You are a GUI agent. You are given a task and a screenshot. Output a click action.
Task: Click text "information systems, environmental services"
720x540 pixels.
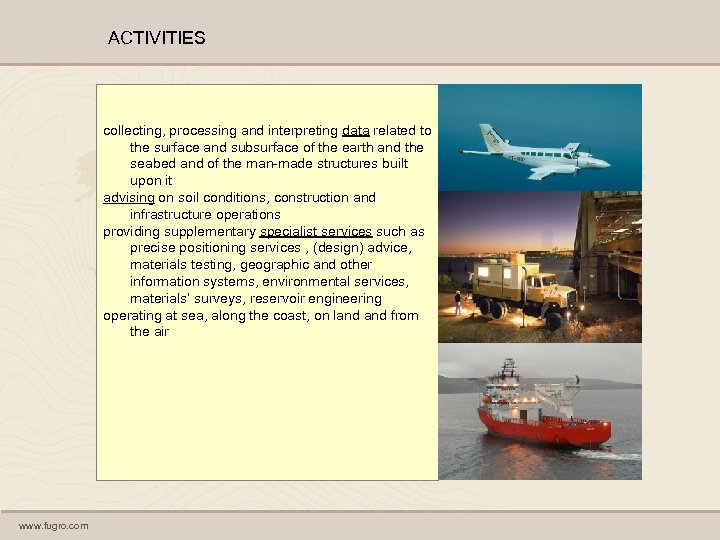pos(268,281)
